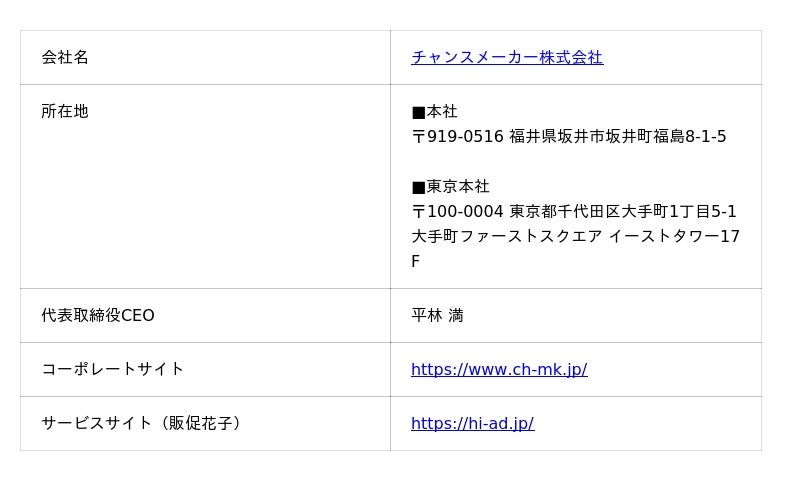Select the 代表取締役CEO row label
The width and height of the screenshot is (800, 481).
click(98, 316)
